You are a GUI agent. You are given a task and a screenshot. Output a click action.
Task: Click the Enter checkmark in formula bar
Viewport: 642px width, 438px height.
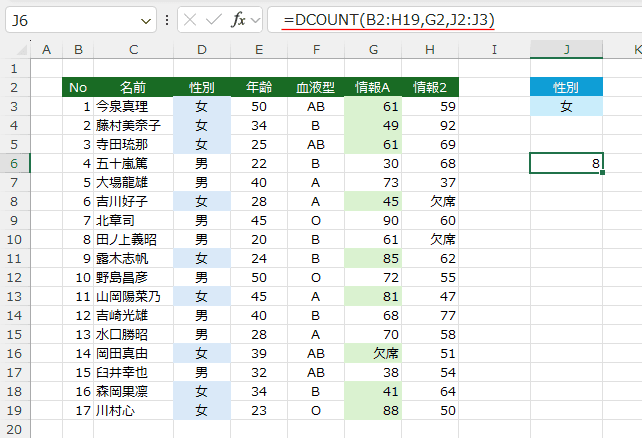[214, 20]
